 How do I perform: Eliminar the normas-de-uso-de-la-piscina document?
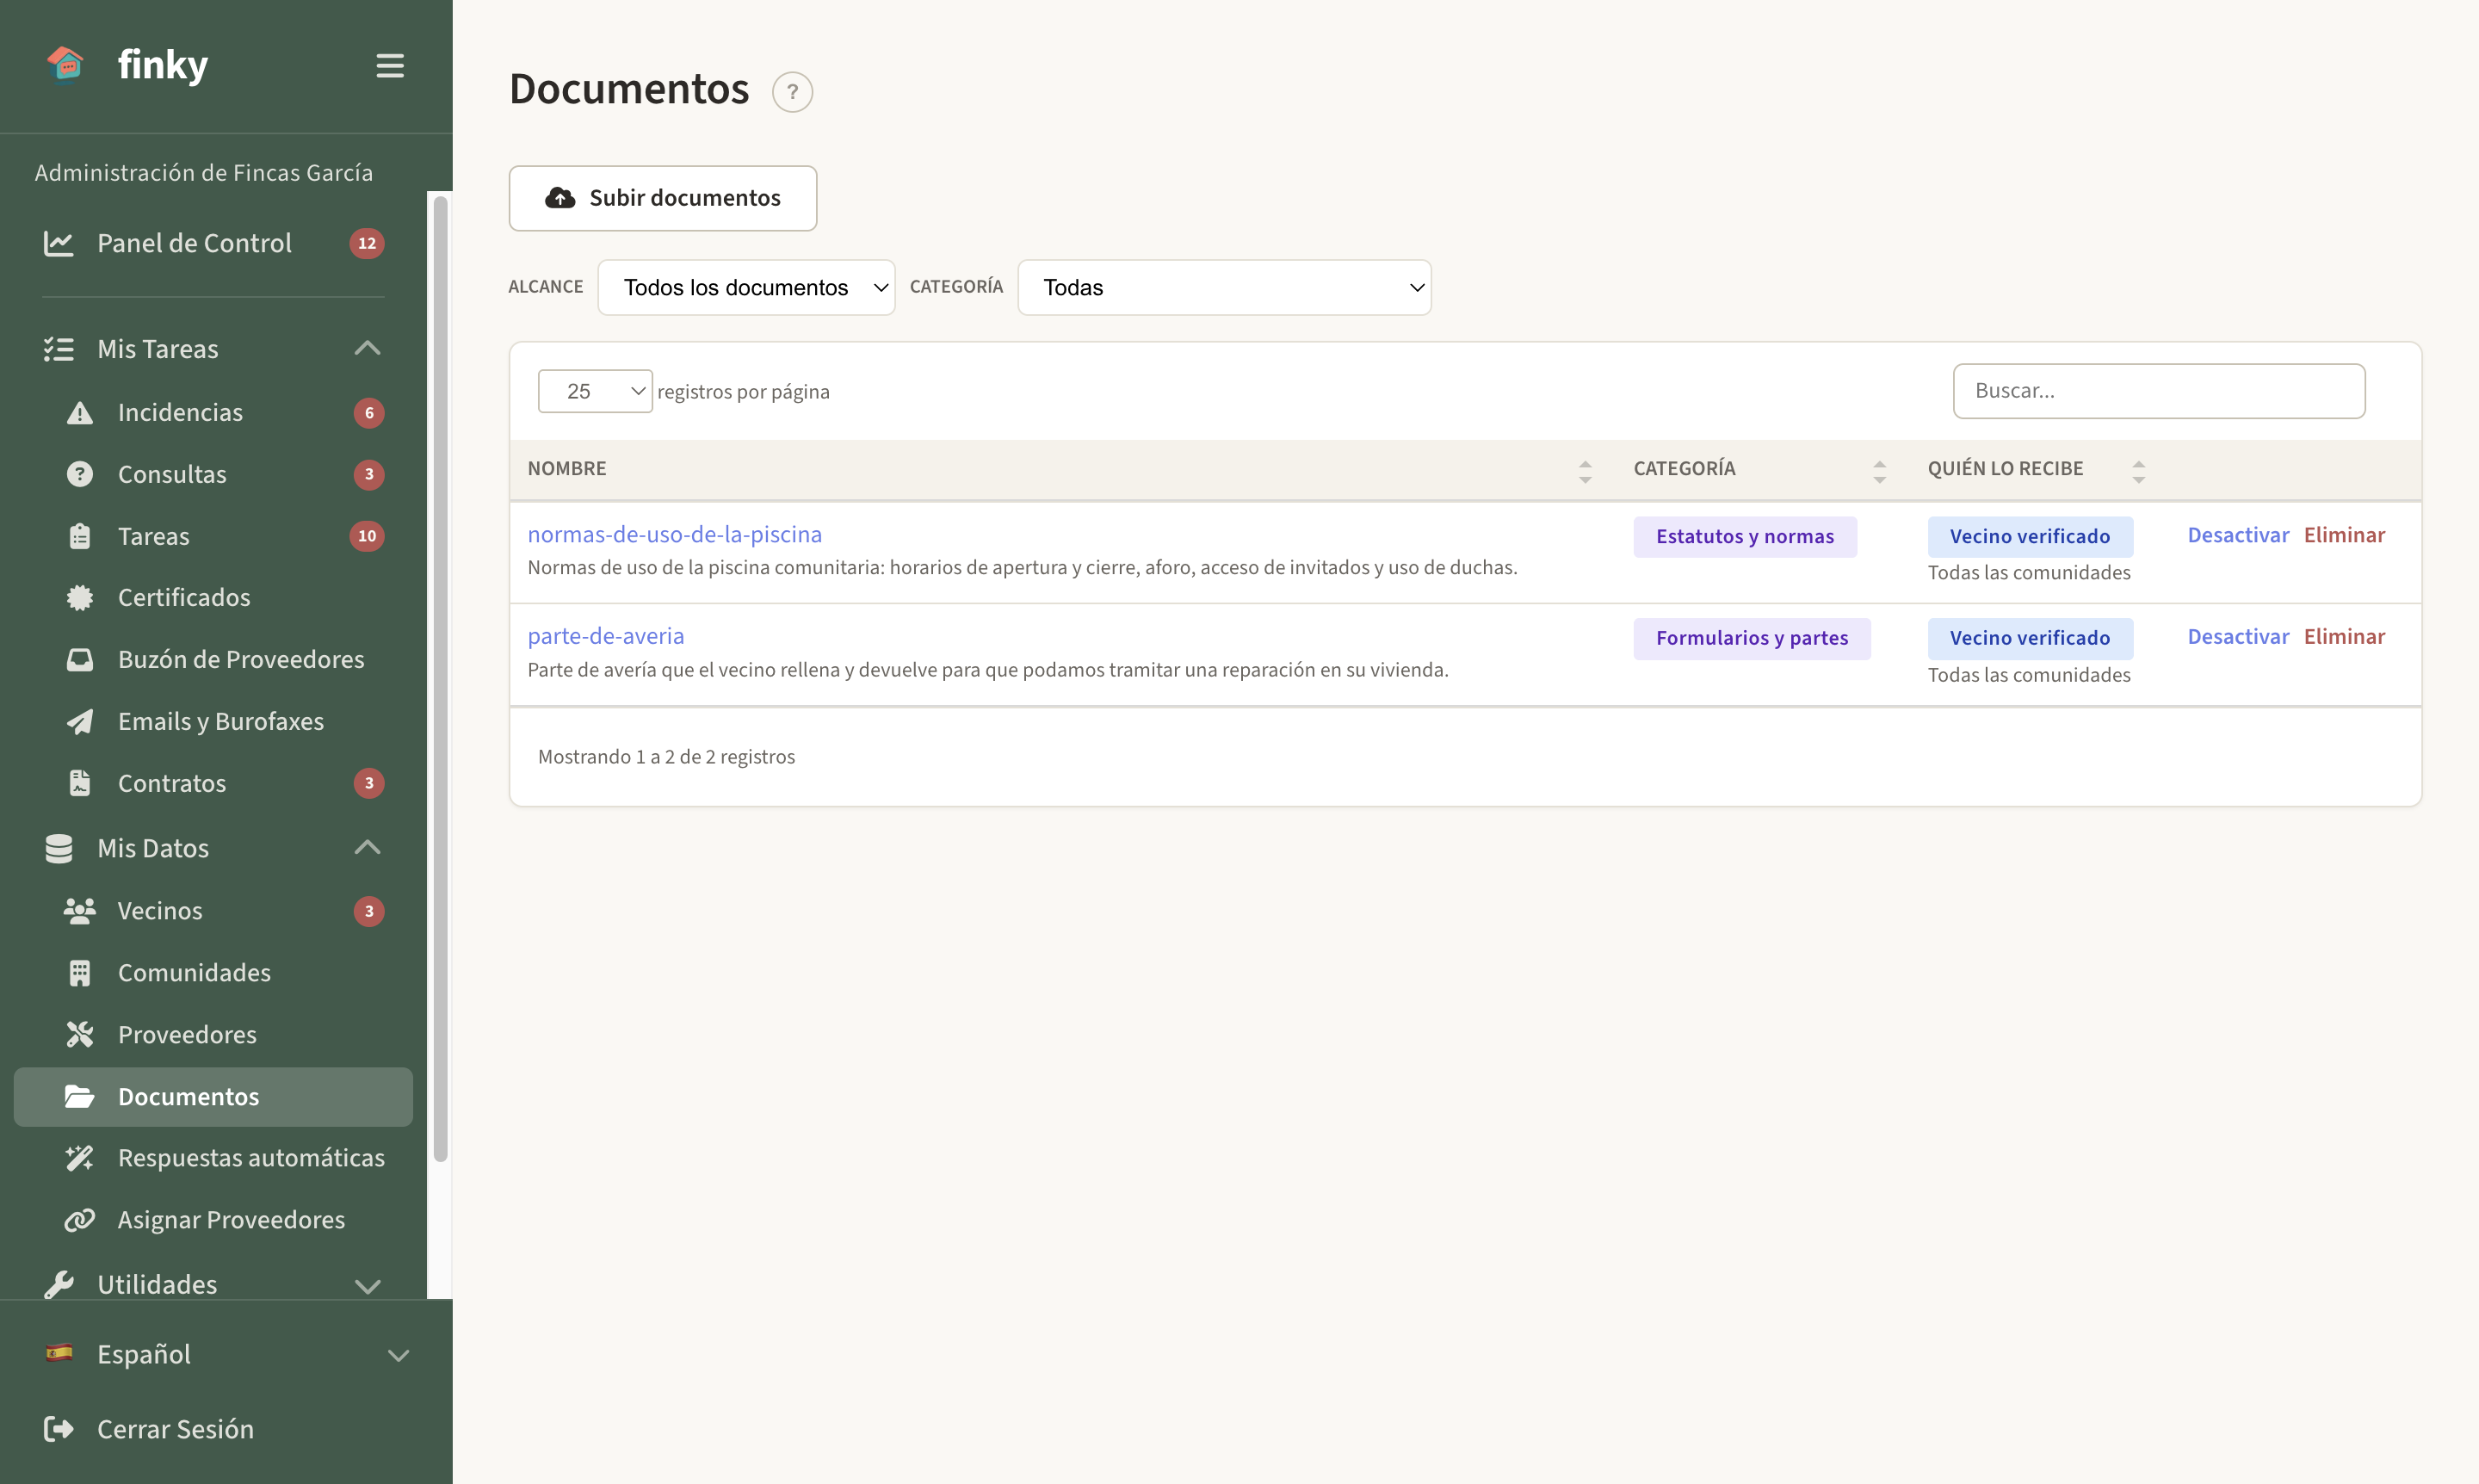[x=2344, y=535]
